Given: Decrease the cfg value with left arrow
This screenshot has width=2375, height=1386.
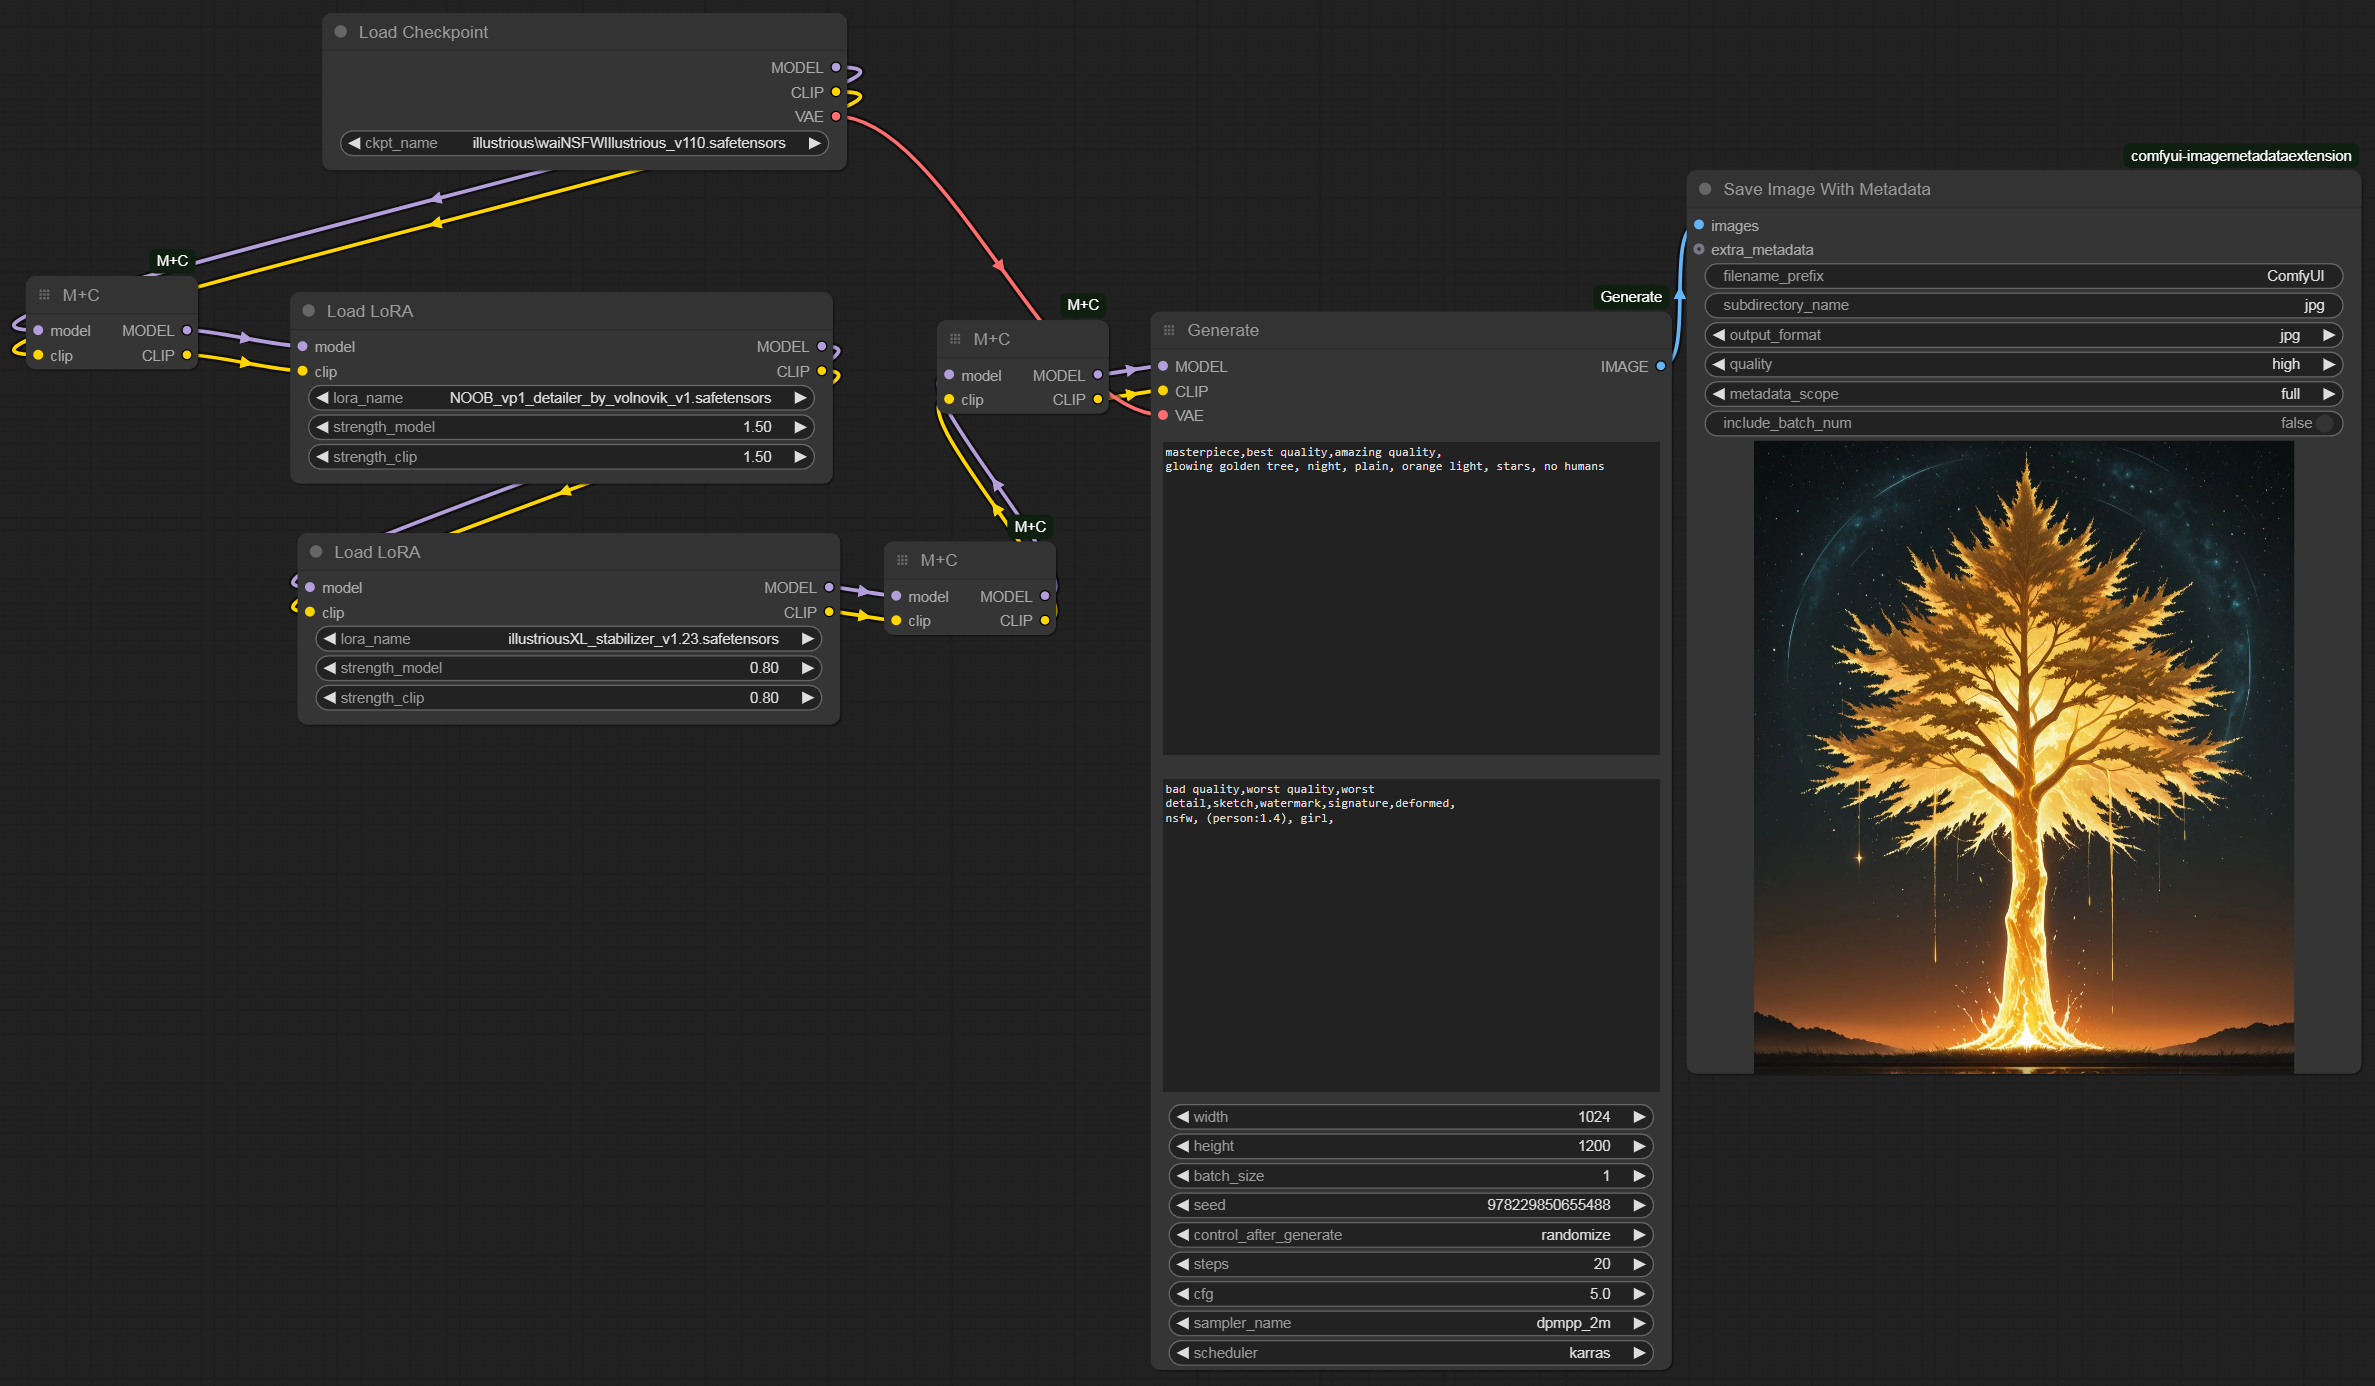Looking at the screenshot, I should (1182, 1294).
